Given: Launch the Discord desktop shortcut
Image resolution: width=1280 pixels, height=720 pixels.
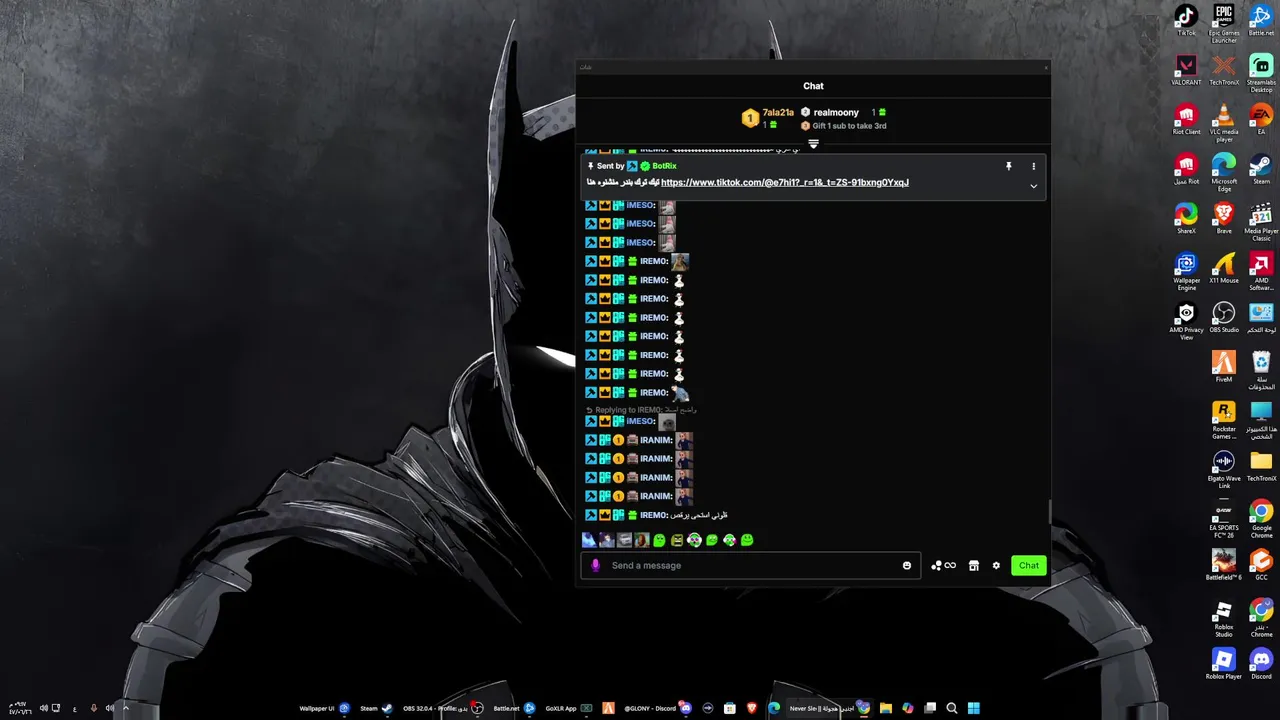Looking at the screenshot, I should tap(1261, 664).
